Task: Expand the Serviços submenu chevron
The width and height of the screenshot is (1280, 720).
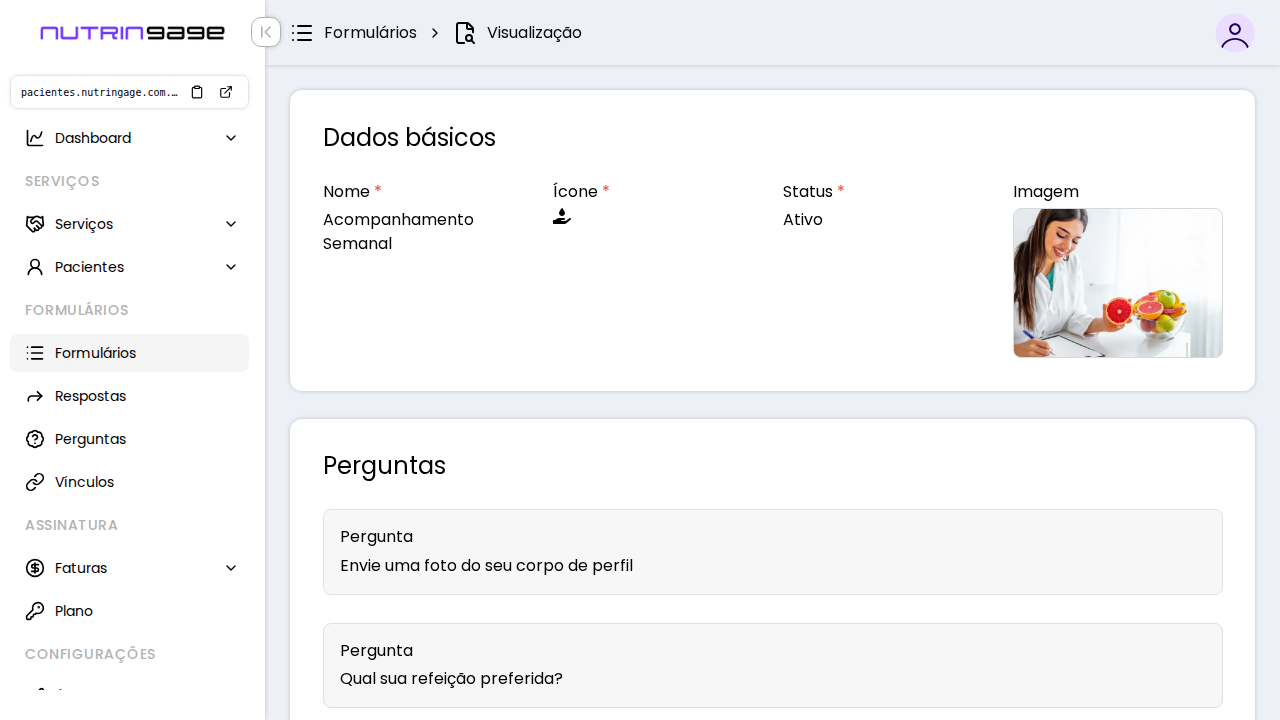Action: tap(231, 224)
